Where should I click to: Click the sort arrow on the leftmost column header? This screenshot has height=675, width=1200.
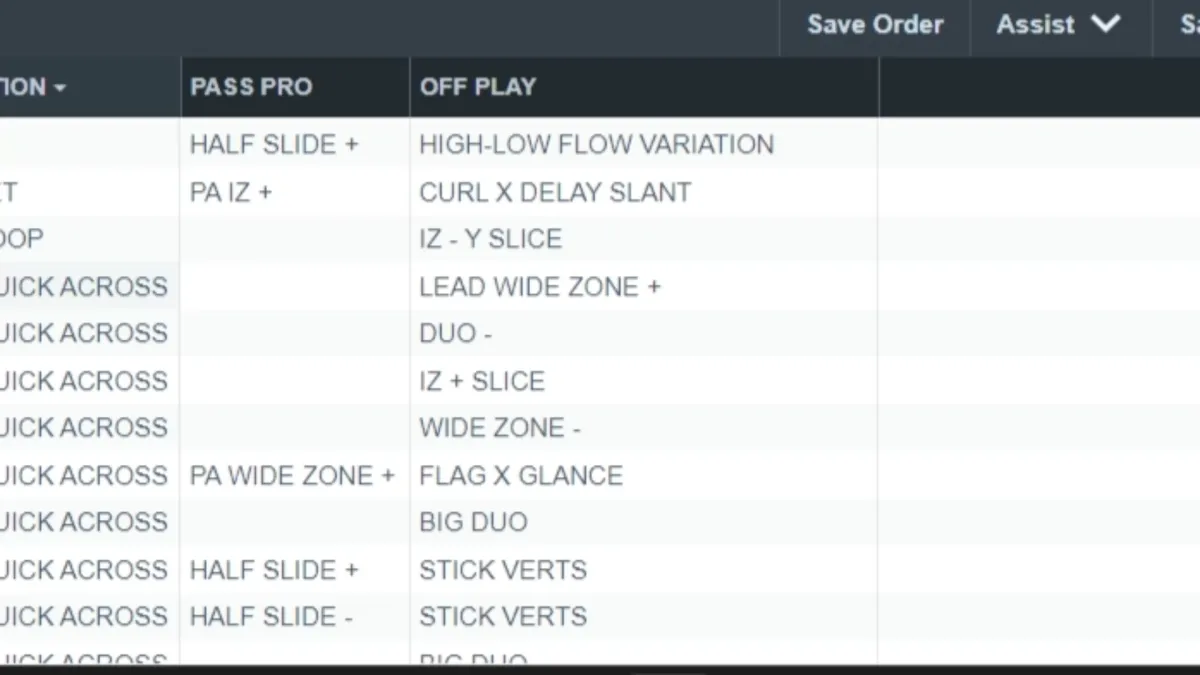(60, 88)
